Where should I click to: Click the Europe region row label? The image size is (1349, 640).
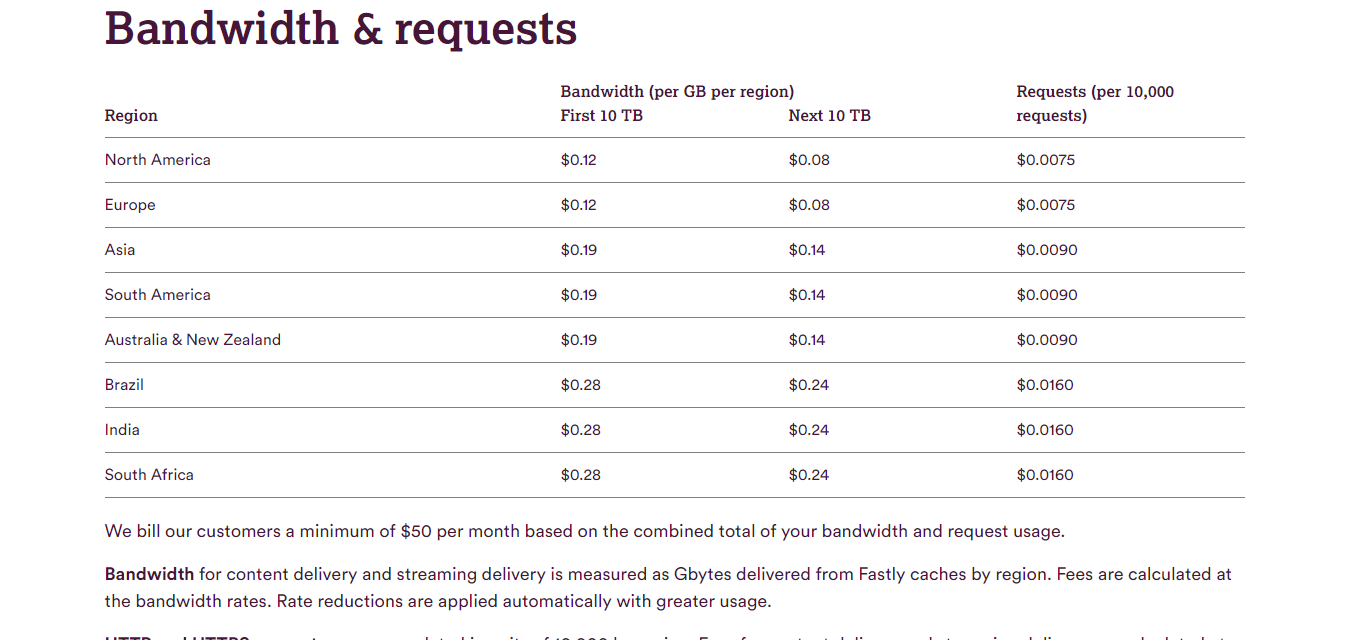[130, 205]
